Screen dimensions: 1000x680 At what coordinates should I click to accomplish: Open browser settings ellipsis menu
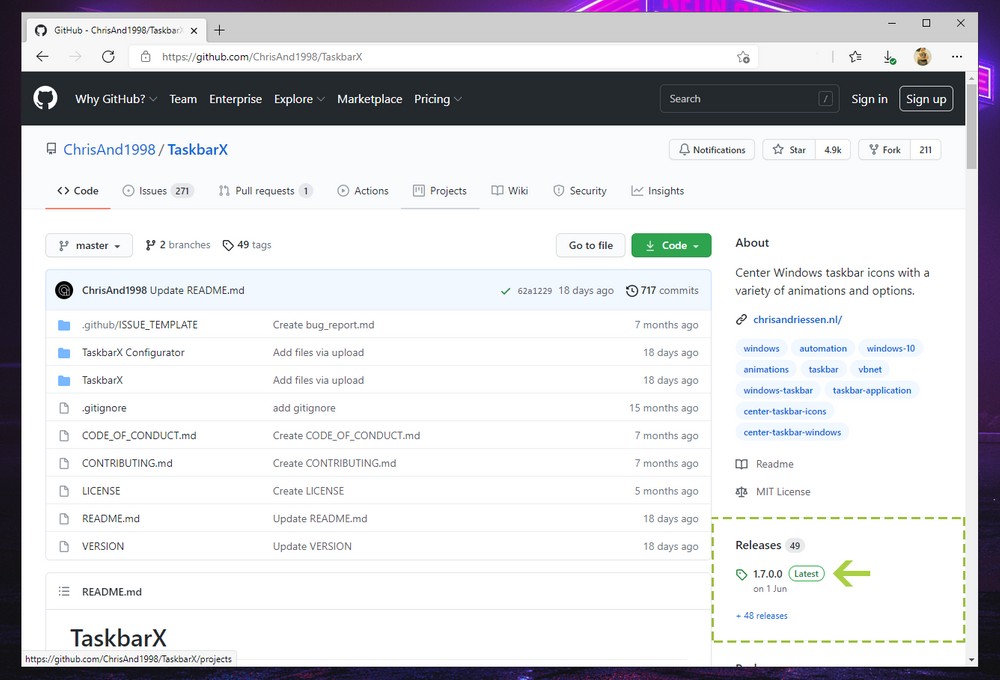957,57
